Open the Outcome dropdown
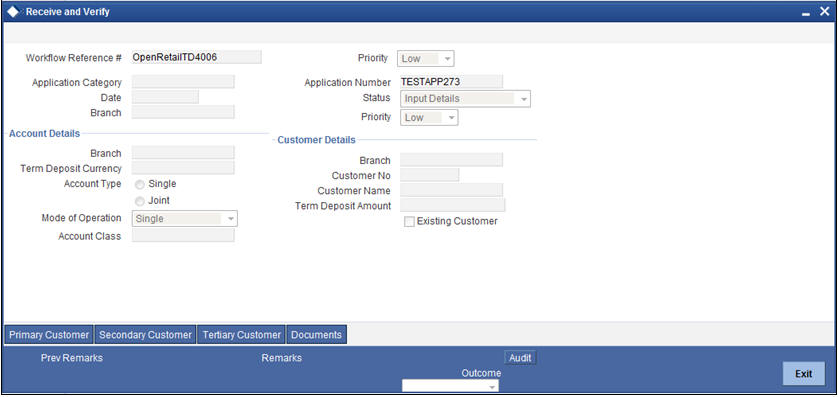838x397 pixels. [450, 386]
